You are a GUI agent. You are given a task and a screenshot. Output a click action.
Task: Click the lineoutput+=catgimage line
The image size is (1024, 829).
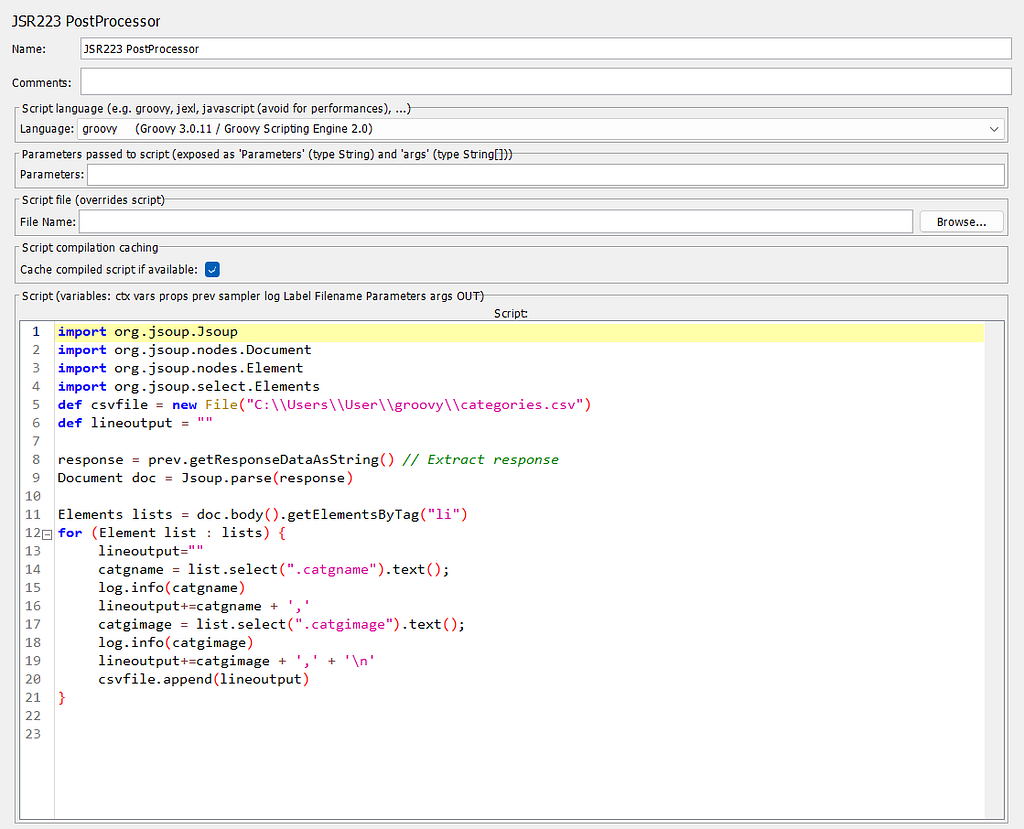[x=236, y=661]
